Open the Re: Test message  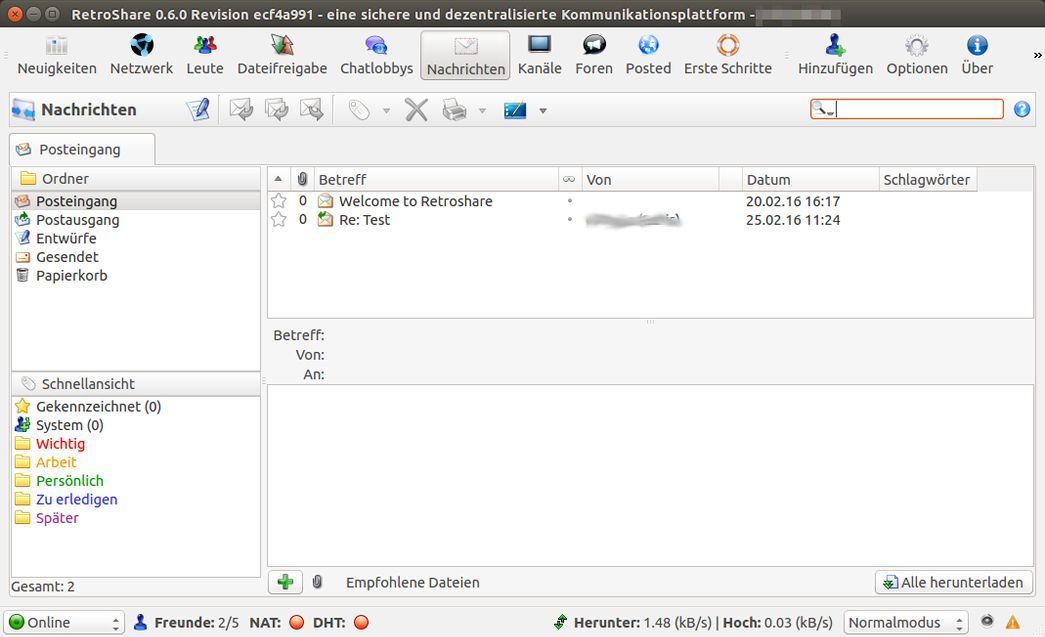pos(365,220)
